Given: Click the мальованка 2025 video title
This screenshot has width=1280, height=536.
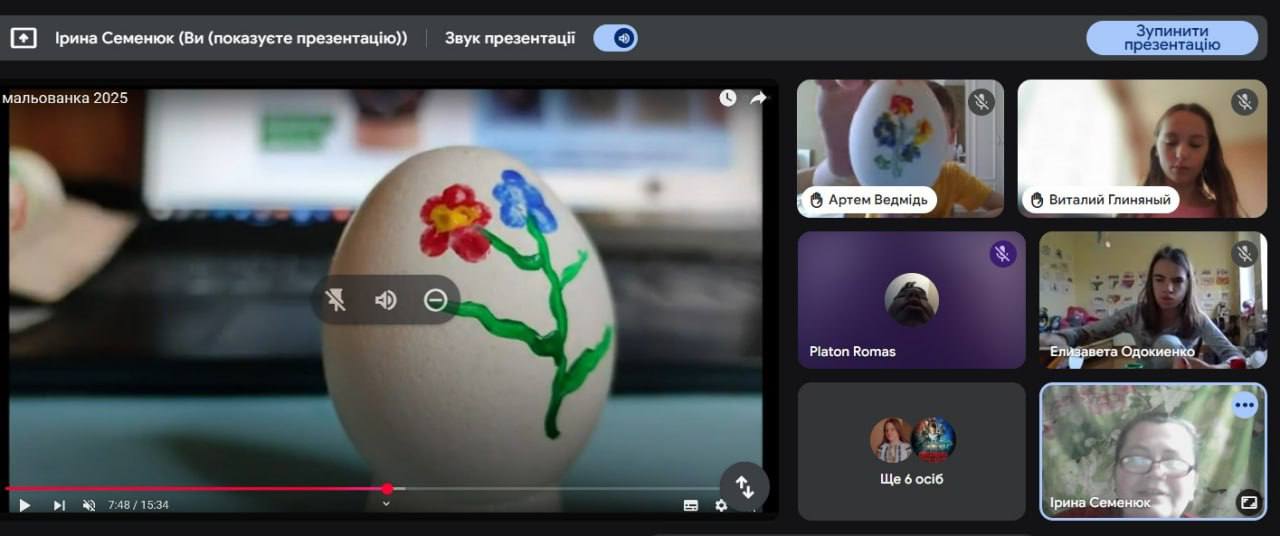Looking at the screenshot, I should [65, 98].
